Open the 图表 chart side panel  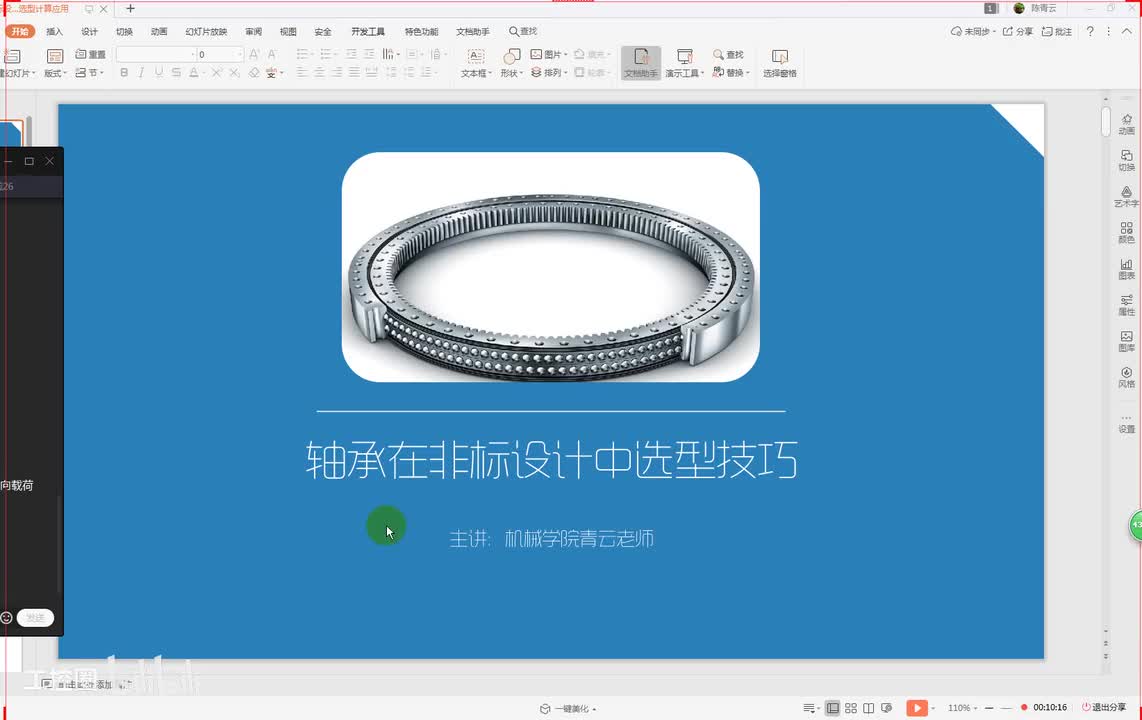(x=1127, y=269)
